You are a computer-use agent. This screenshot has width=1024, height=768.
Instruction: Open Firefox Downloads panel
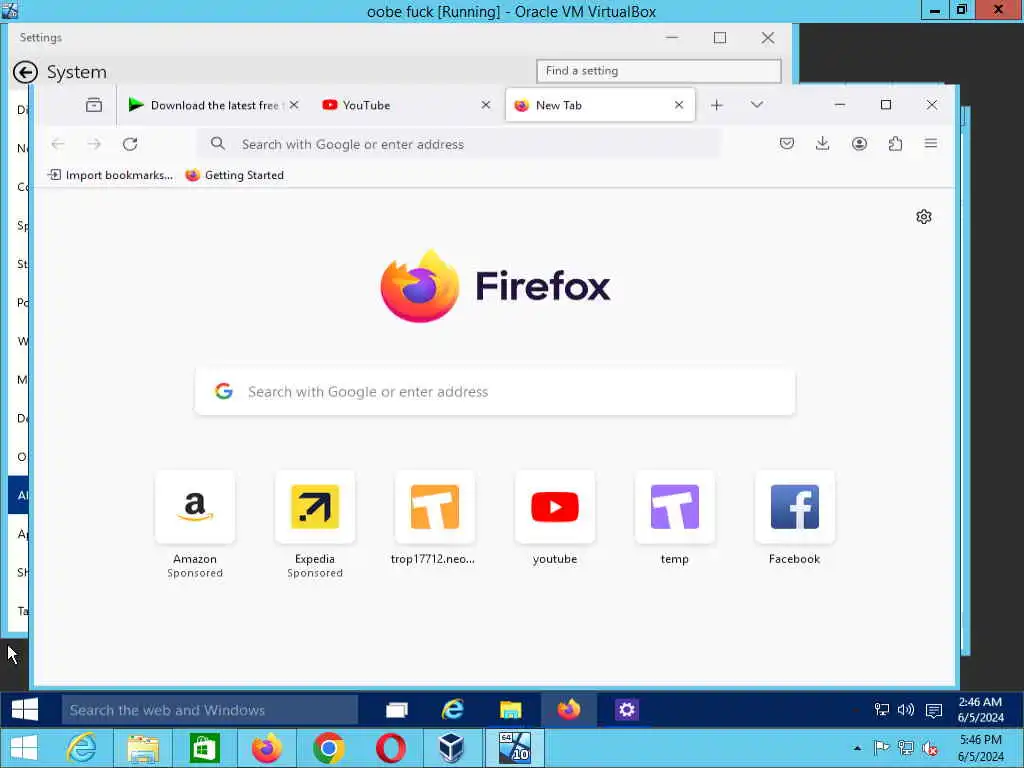823,144
